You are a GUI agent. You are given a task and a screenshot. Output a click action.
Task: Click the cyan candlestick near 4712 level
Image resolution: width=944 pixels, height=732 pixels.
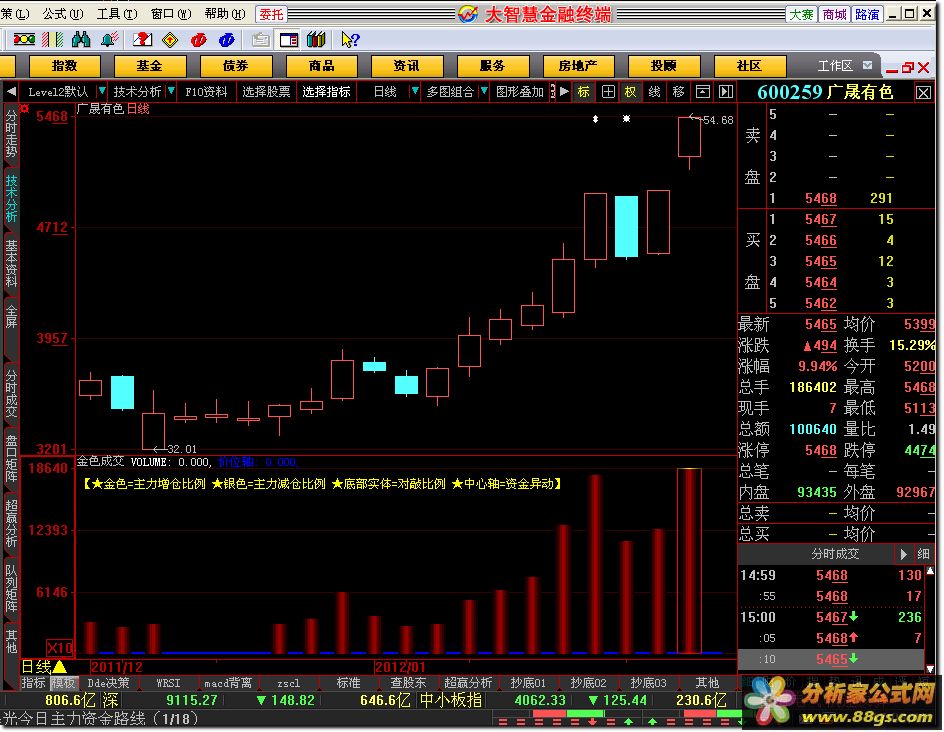pyautogui.click(x=626, y=226)
